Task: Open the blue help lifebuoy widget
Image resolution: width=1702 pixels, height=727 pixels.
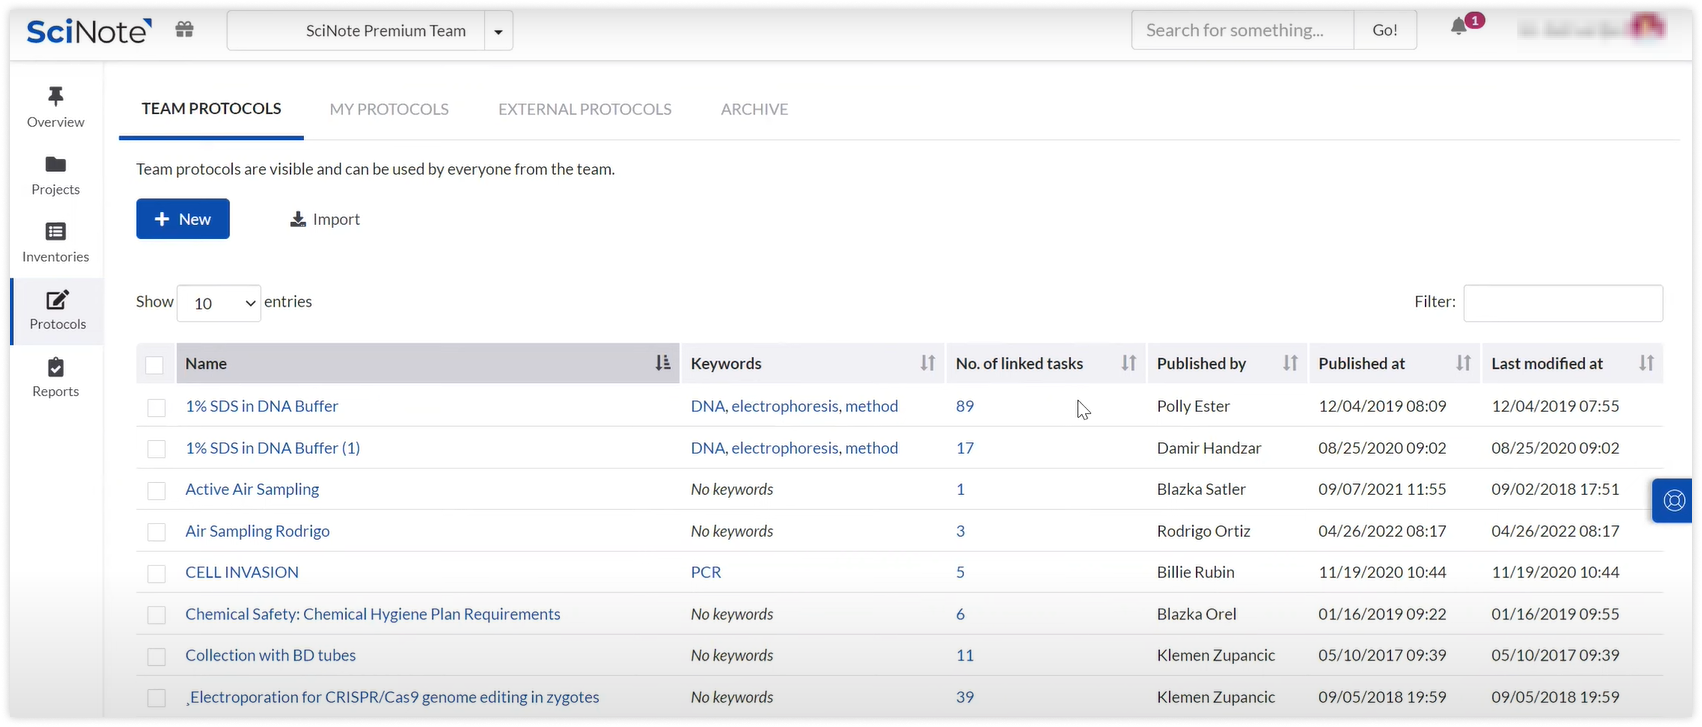Action: tap(1673, 501)
